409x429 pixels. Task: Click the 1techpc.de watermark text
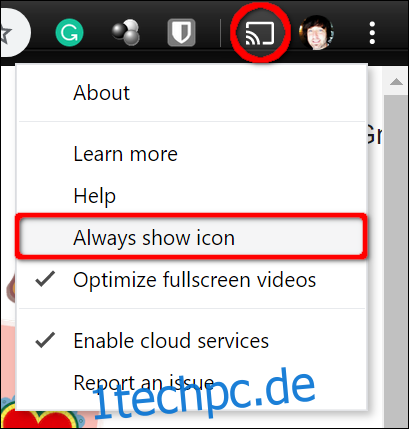[x=204, y=393]
